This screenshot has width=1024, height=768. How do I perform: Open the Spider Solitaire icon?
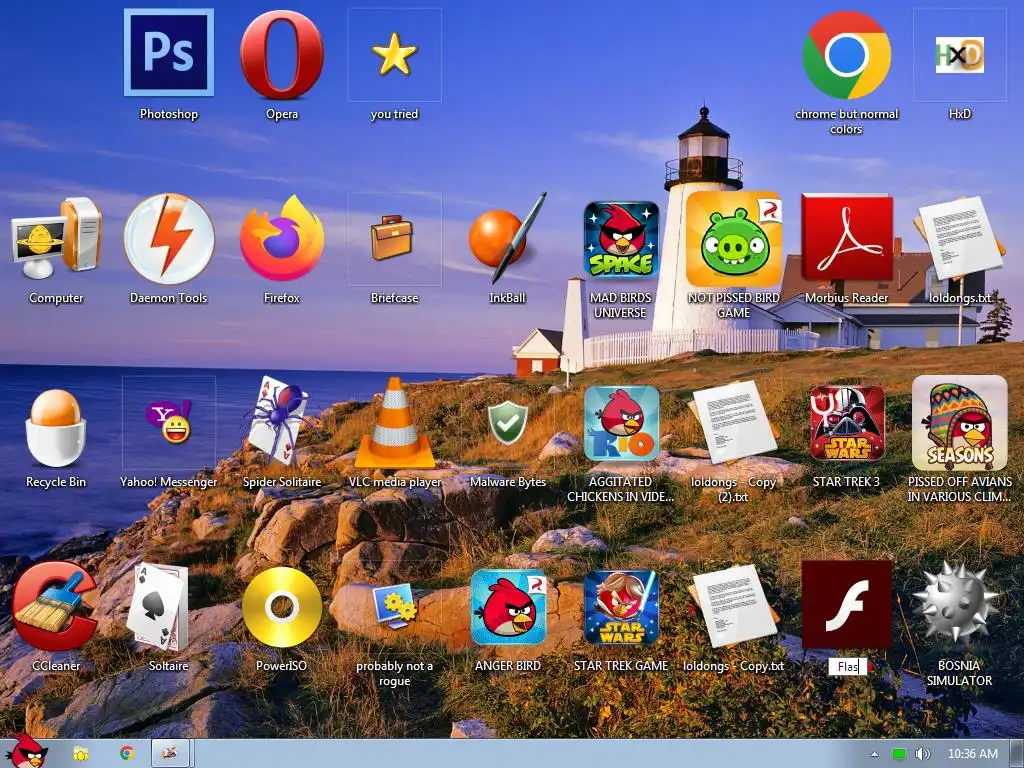(280, 421)
